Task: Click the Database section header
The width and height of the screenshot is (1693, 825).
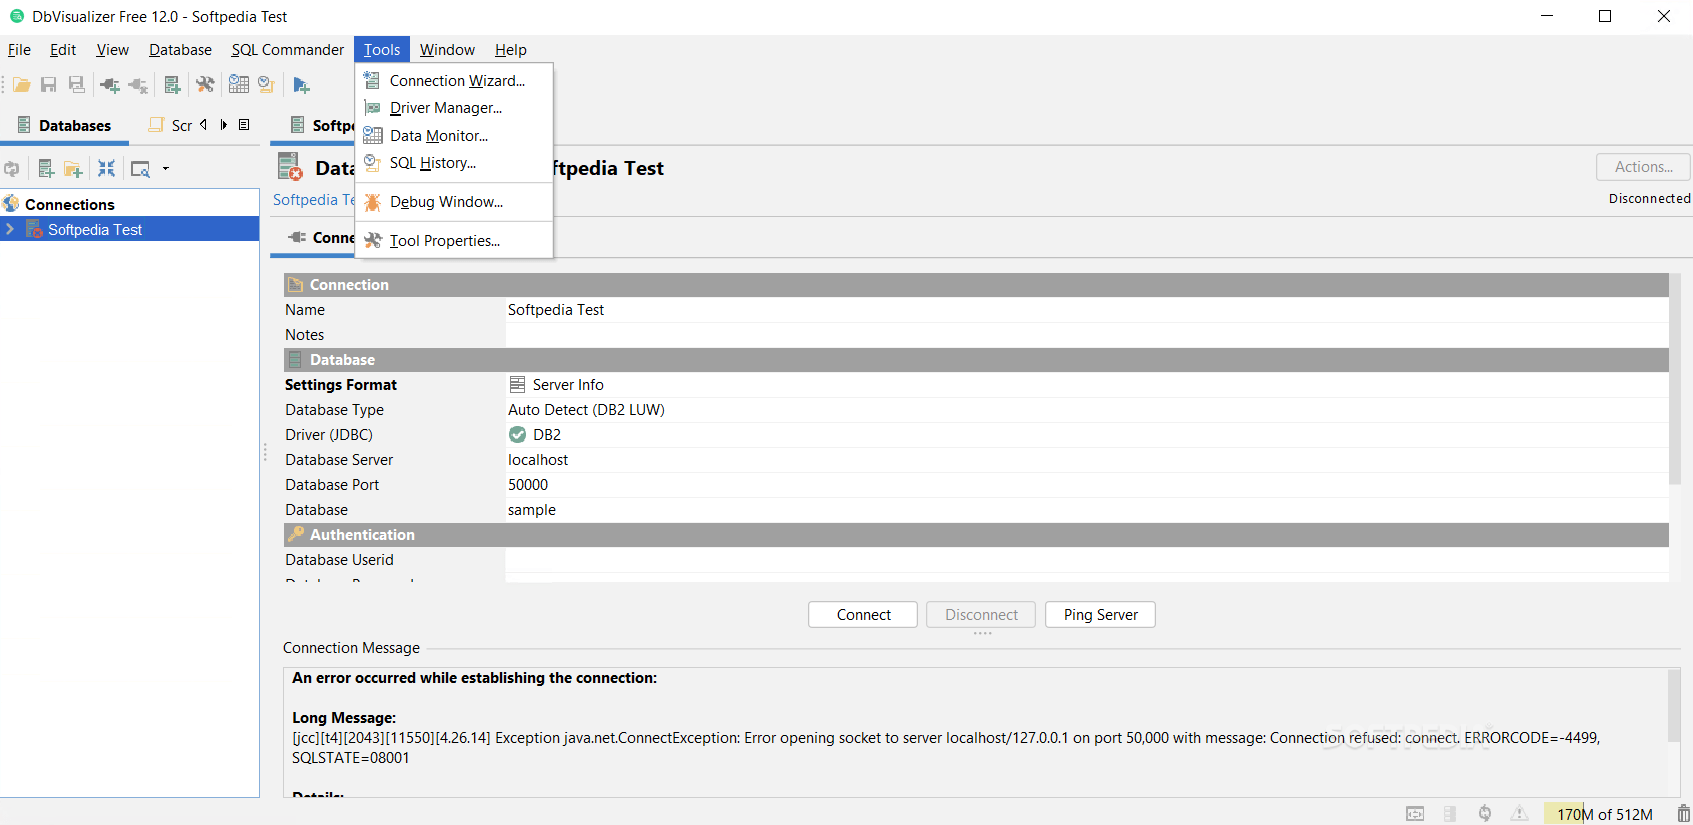Action: point(976,360)
